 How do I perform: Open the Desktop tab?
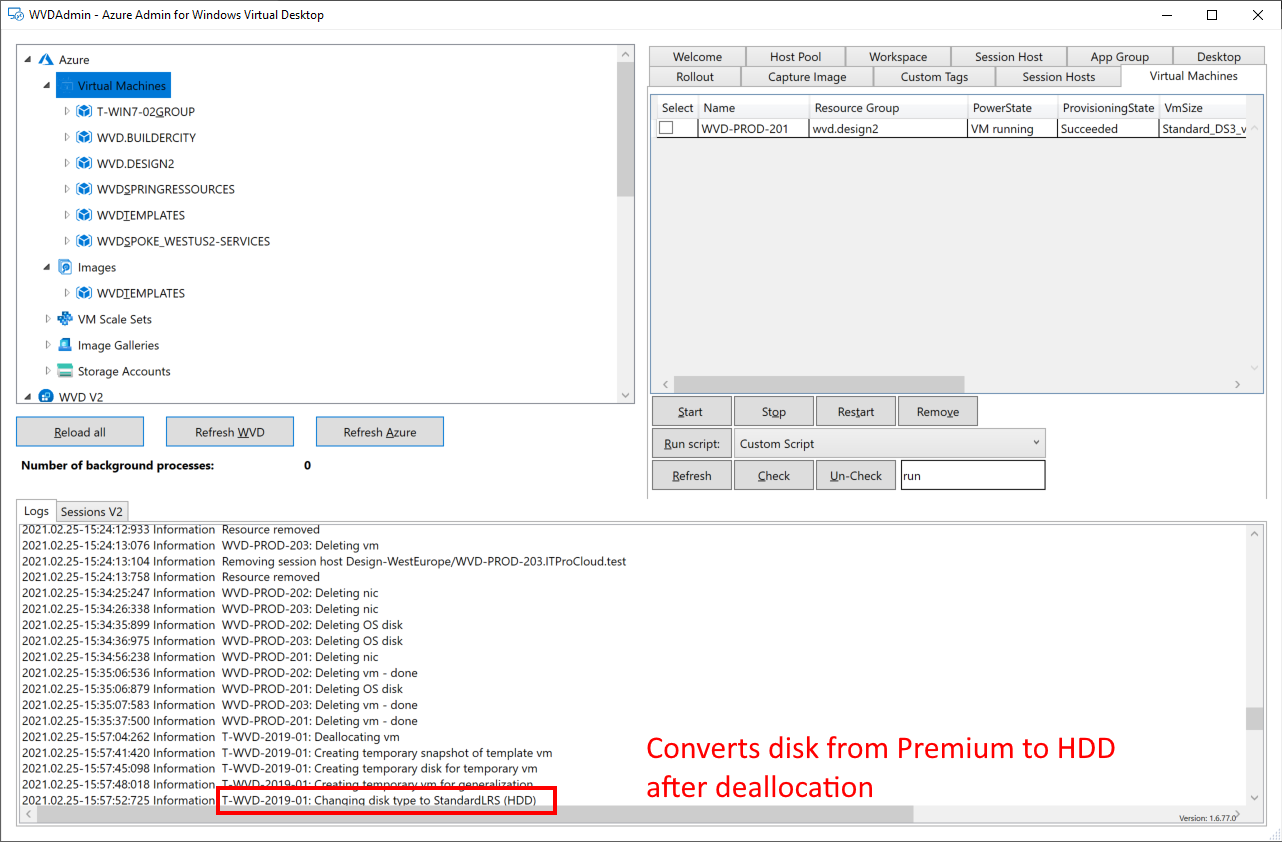(1219, 57)
